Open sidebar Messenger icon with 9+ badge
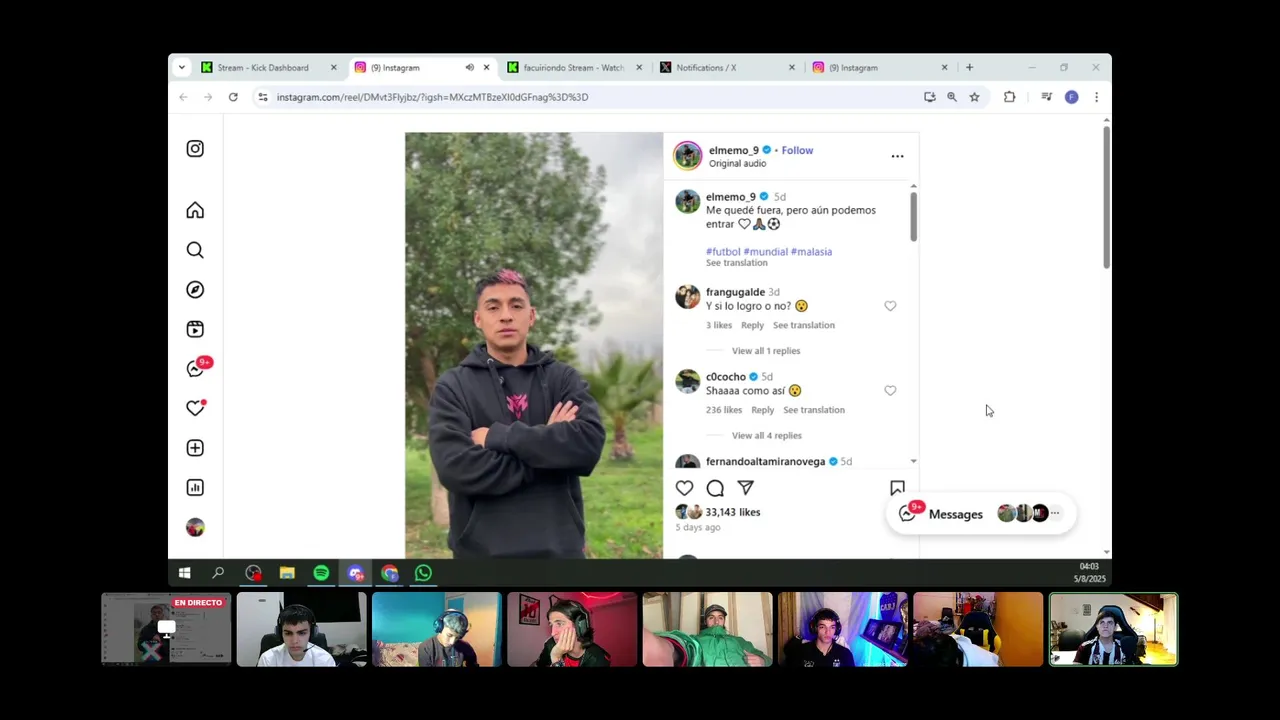Image resolution: width=1280 pixels, height=720 pixels. [197, 367]
